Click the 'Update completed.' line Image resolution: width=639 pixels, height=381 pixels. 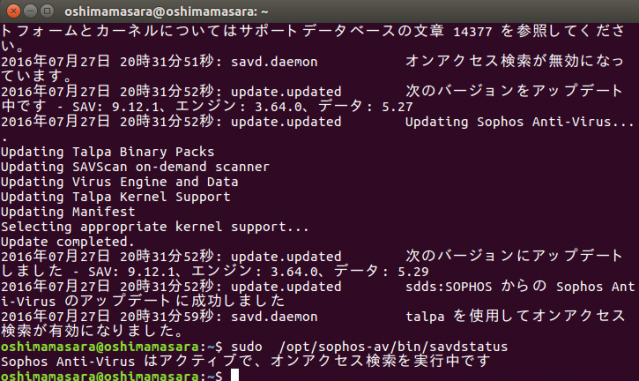pos(67,242)
